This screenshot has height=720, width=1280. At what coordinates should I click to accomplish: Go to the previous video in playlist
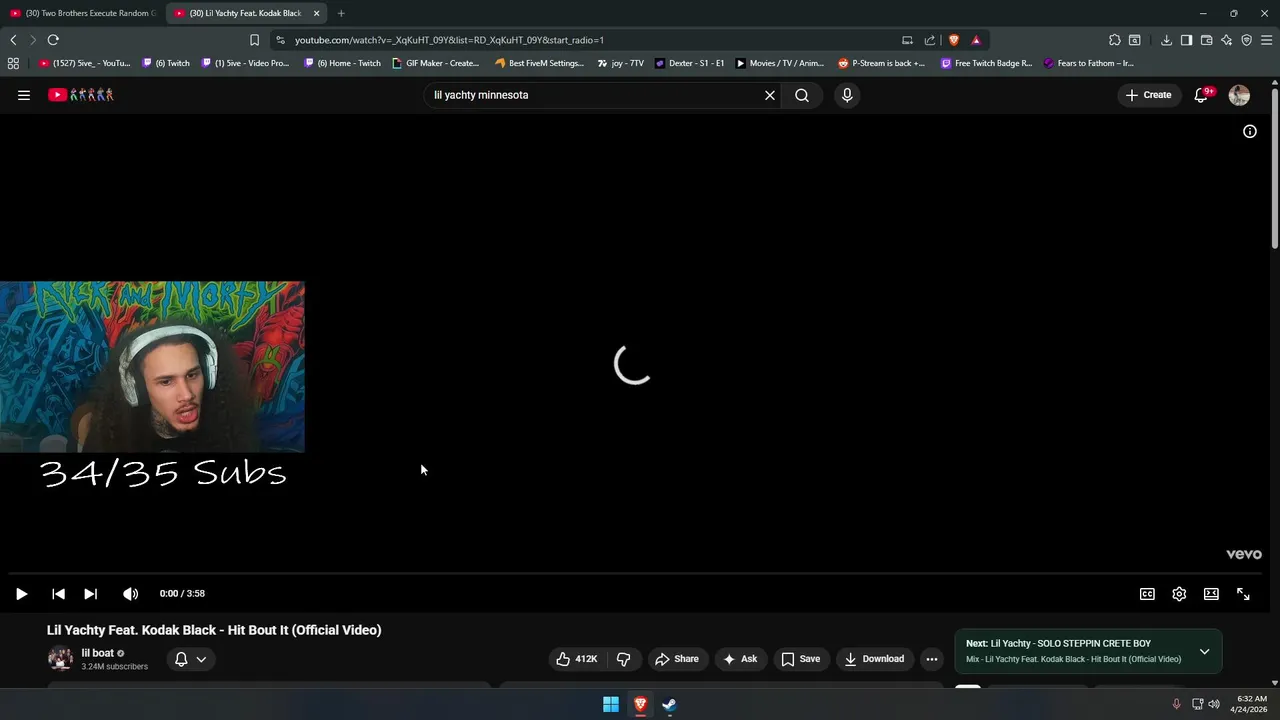point(59,594)
